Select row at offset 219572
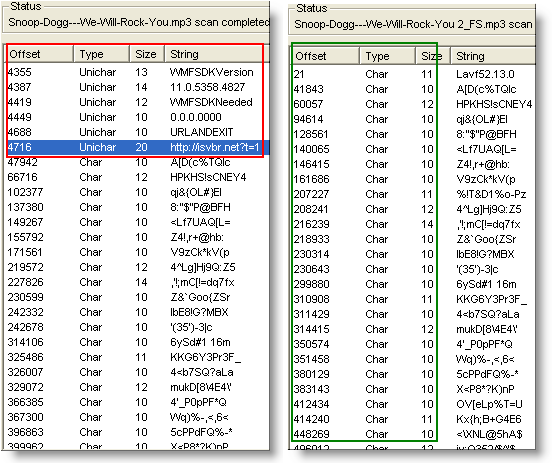 click(x=137, y=267)
